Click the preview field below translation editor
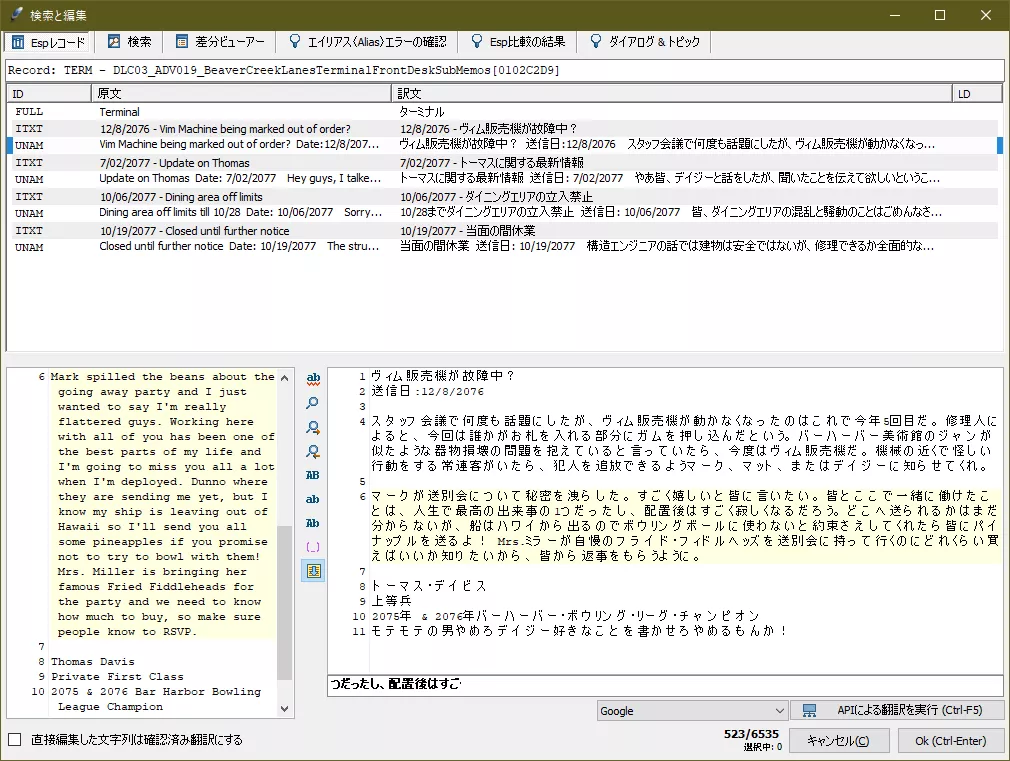The height and width of the screenshot is (761, 1010). pos(665,684)
